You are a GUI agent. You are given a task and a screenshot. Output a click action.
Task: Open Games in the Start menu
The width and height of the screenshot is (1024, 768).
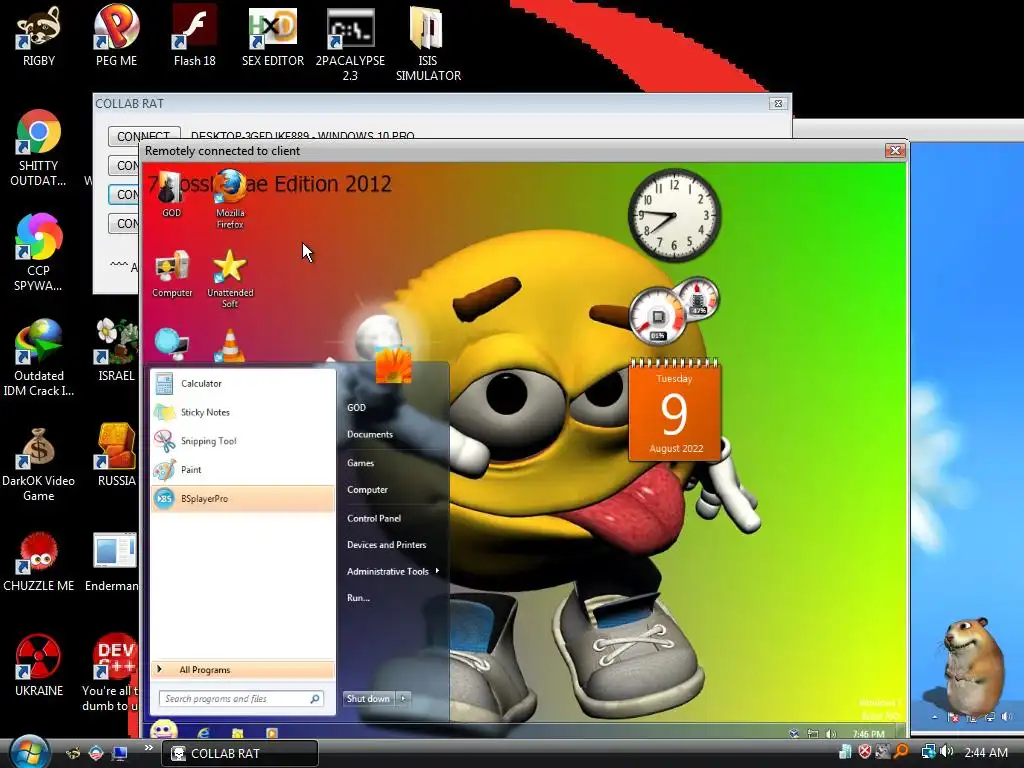click(360, 462)
